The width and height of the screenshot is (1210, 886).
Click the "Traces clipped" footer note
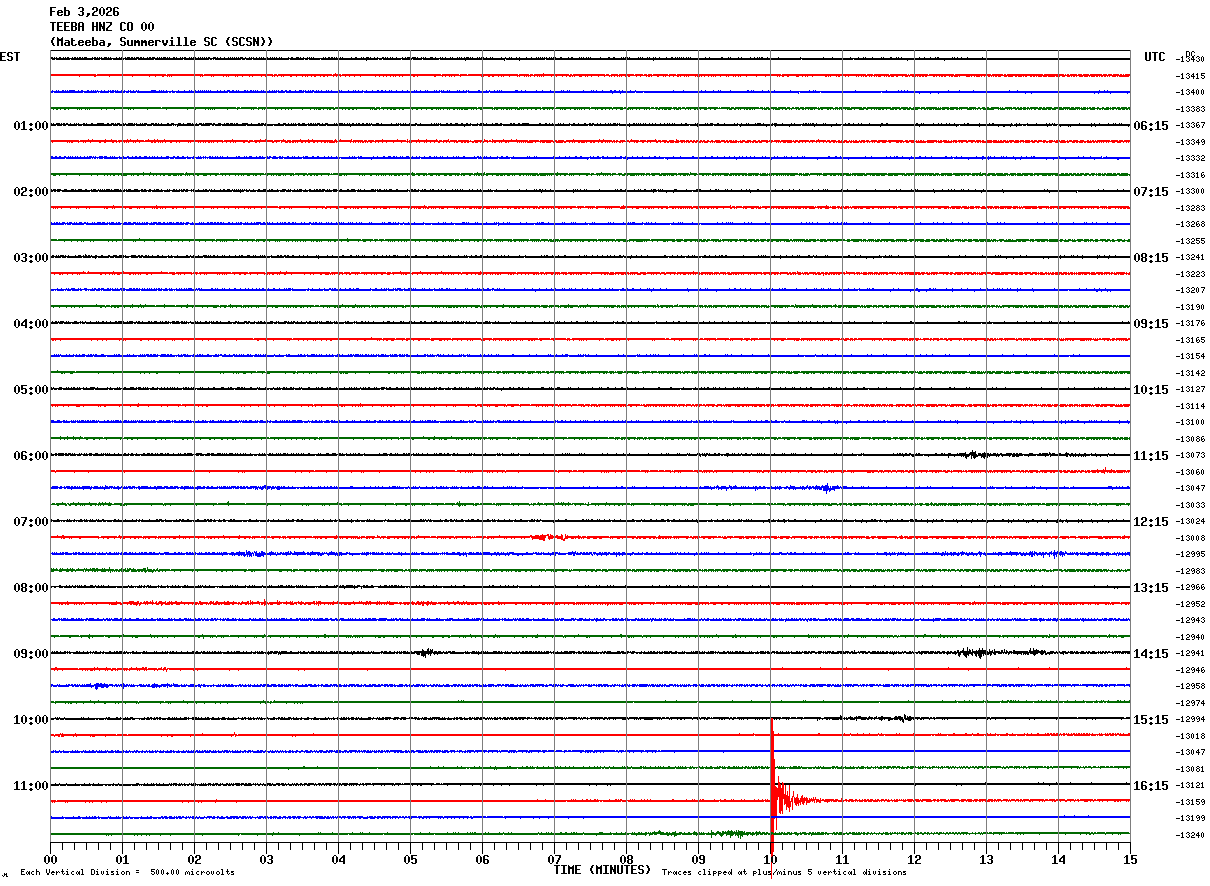pos(784,873)
